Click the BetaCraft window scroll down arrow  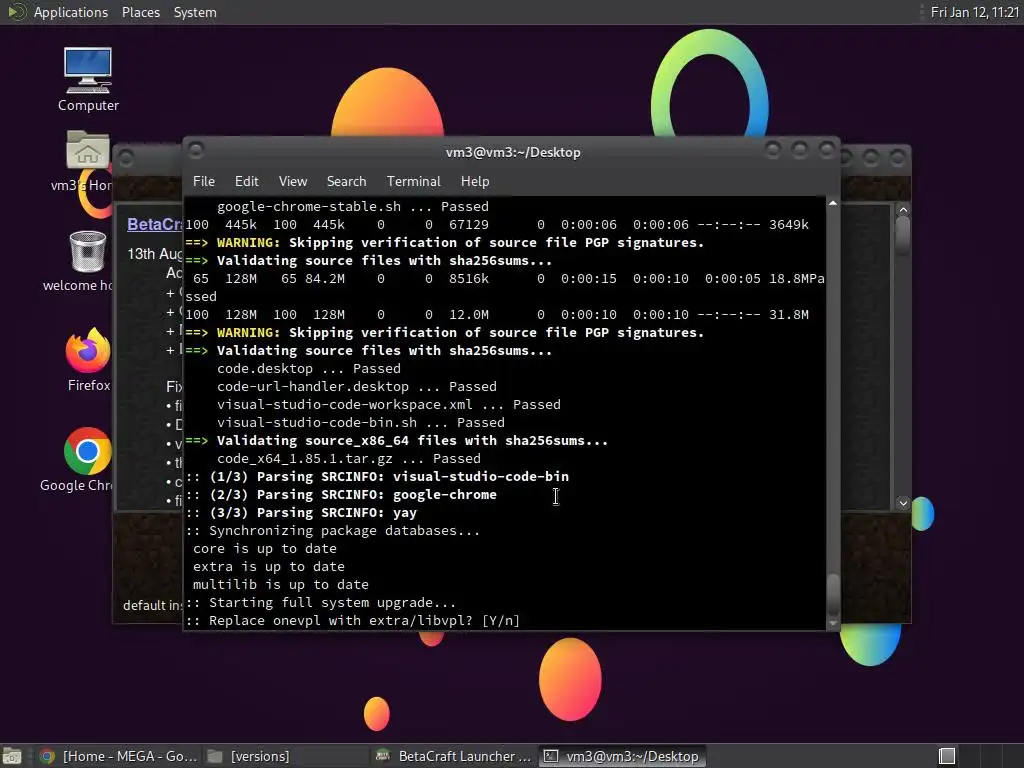pos(903,503)
